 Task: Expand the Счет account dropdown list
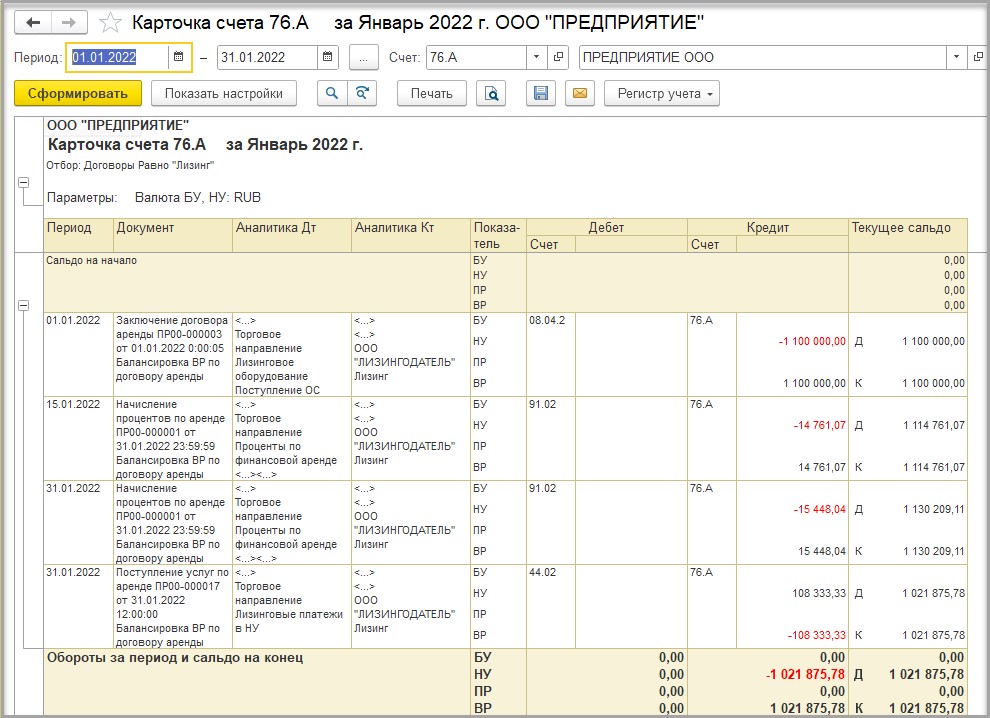[x=537, y=57]
